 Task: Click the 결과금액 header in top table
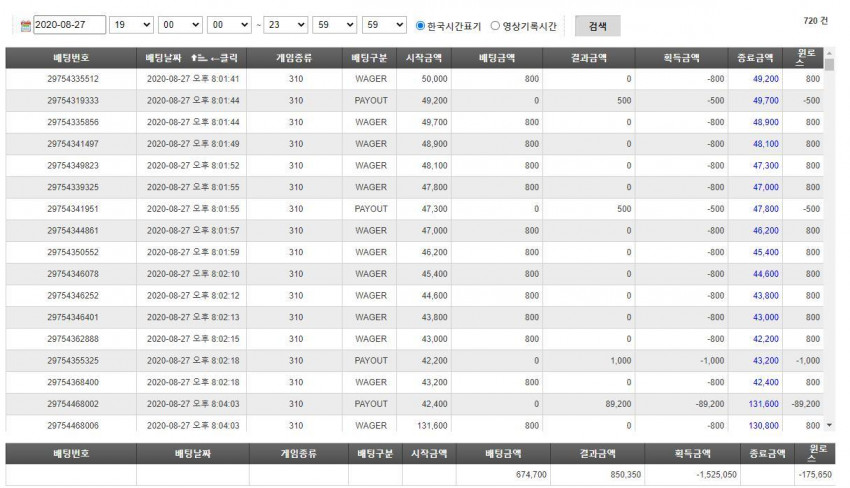(589, 58)
